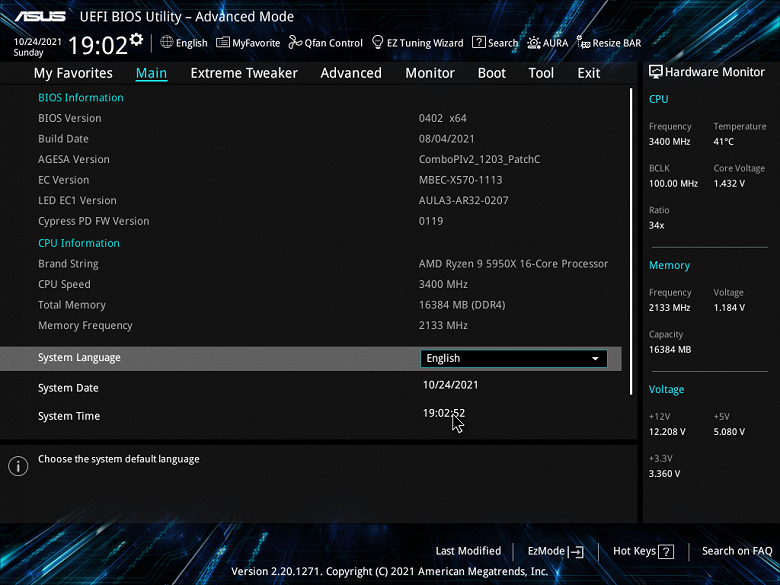Click the EzMode switch arrow icon
The height and width of the screenshot is (585, 780).
[x=576, y=551]
